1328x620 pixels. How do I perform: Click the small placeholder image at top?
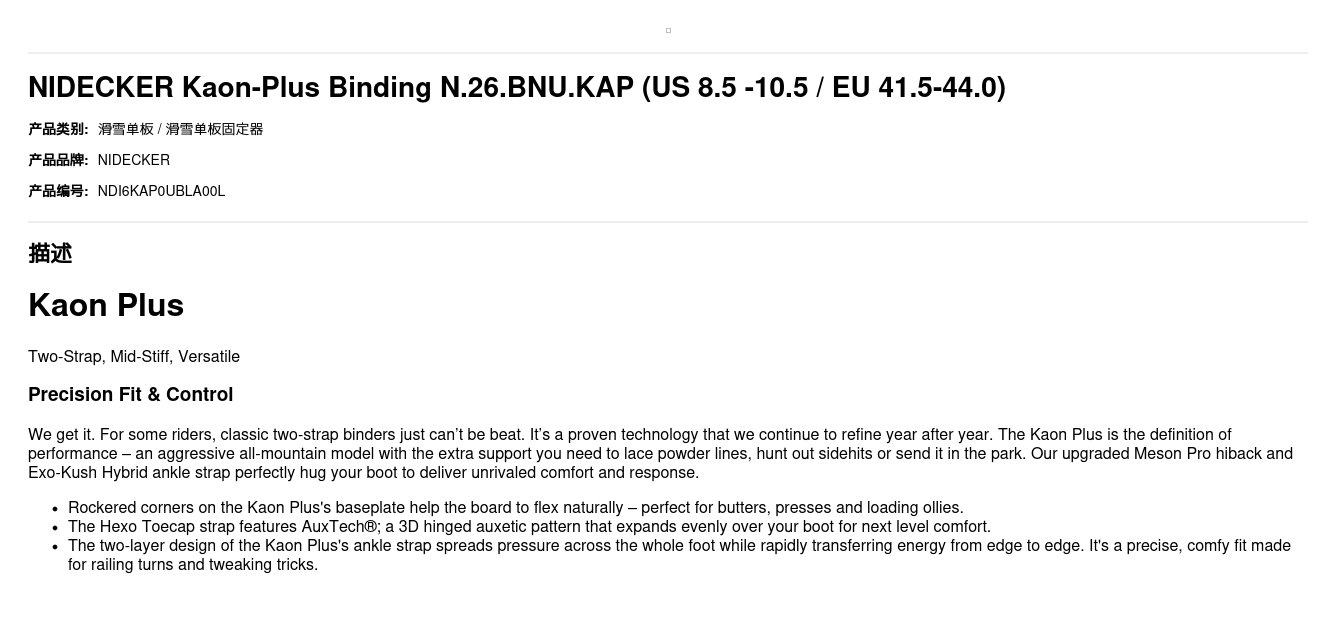tap(668, 30)
